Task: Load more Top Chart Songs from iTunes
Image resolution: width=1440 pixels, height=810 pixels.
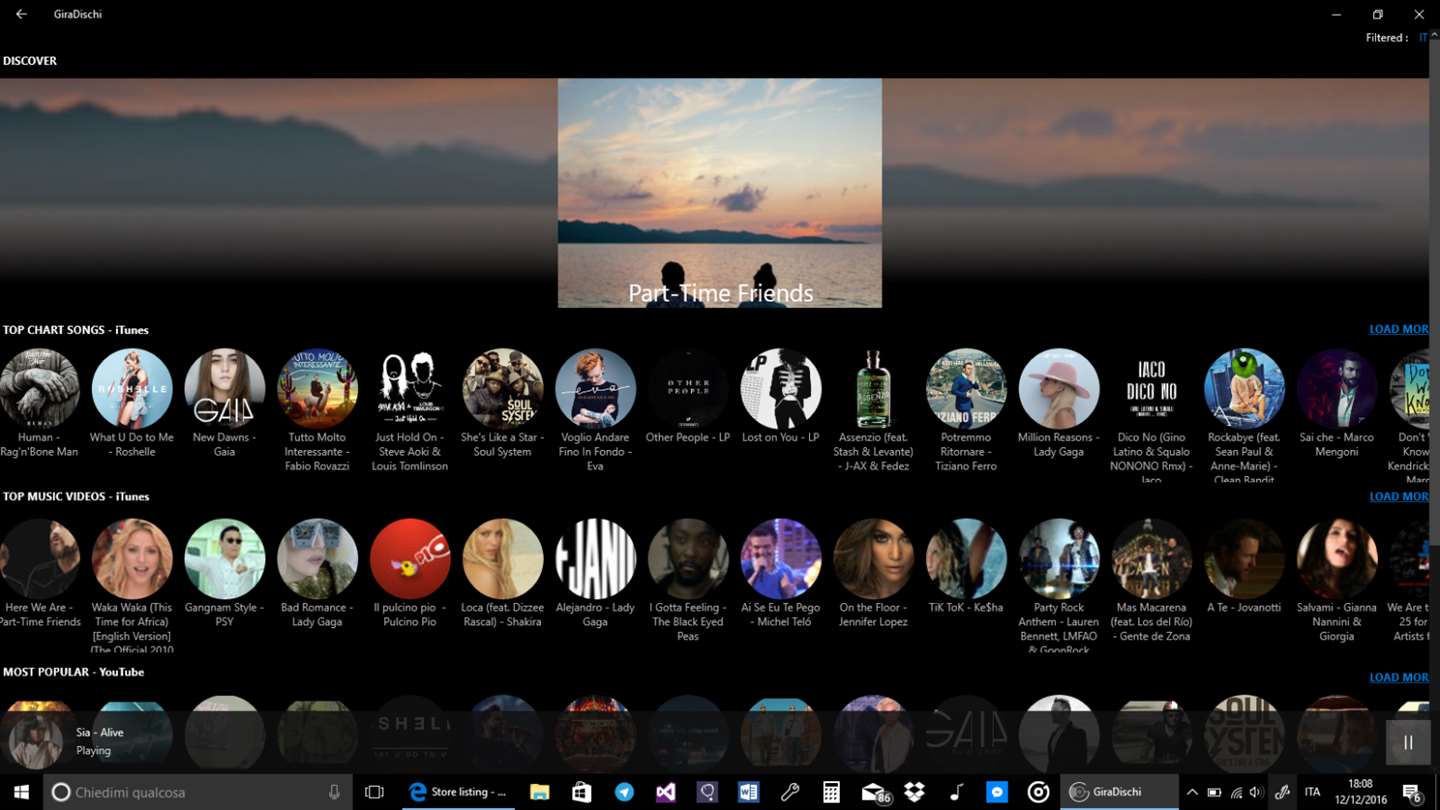Action: pos(1398,329)
